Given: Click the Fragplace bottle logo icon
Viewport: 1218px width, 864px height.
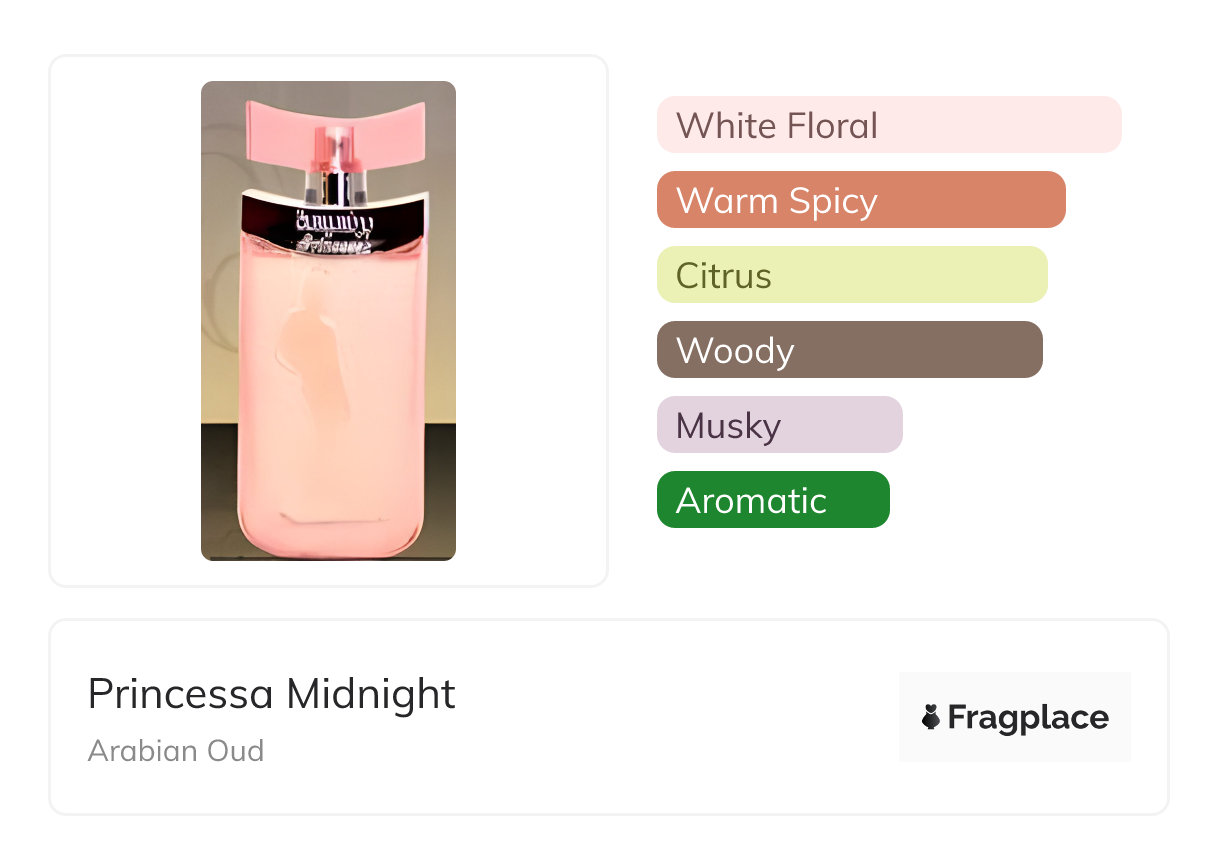Looking at the screenshot, I should coord(931,717).
